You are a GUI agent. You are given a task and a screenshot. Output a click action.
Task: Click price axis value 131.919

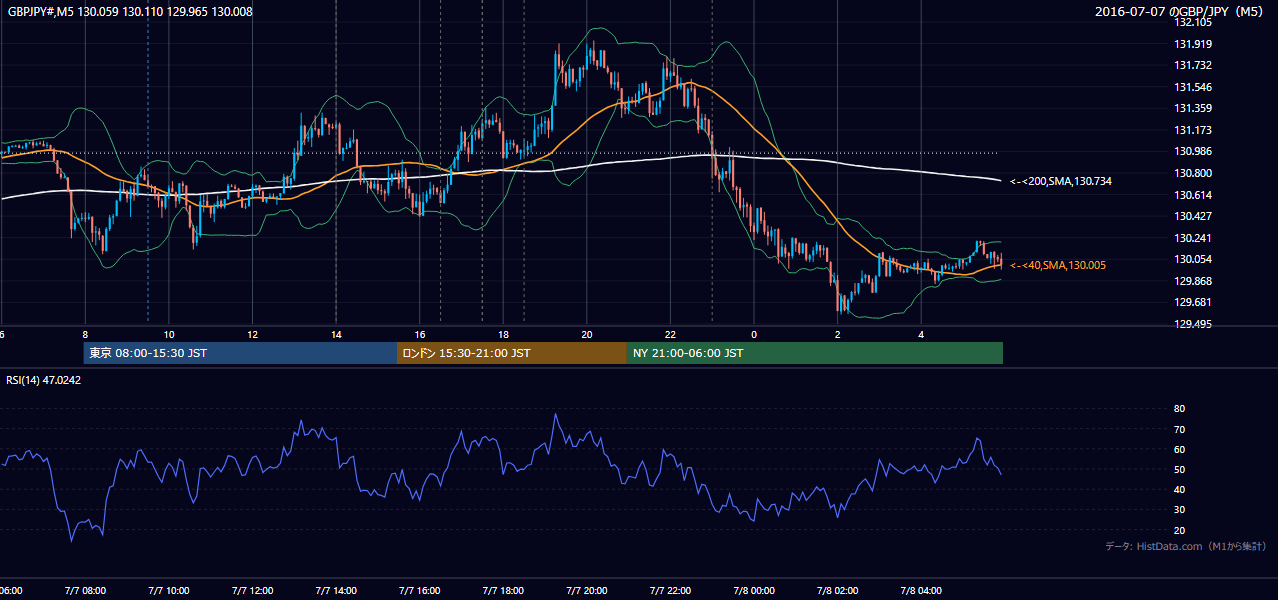[1194, 44]
